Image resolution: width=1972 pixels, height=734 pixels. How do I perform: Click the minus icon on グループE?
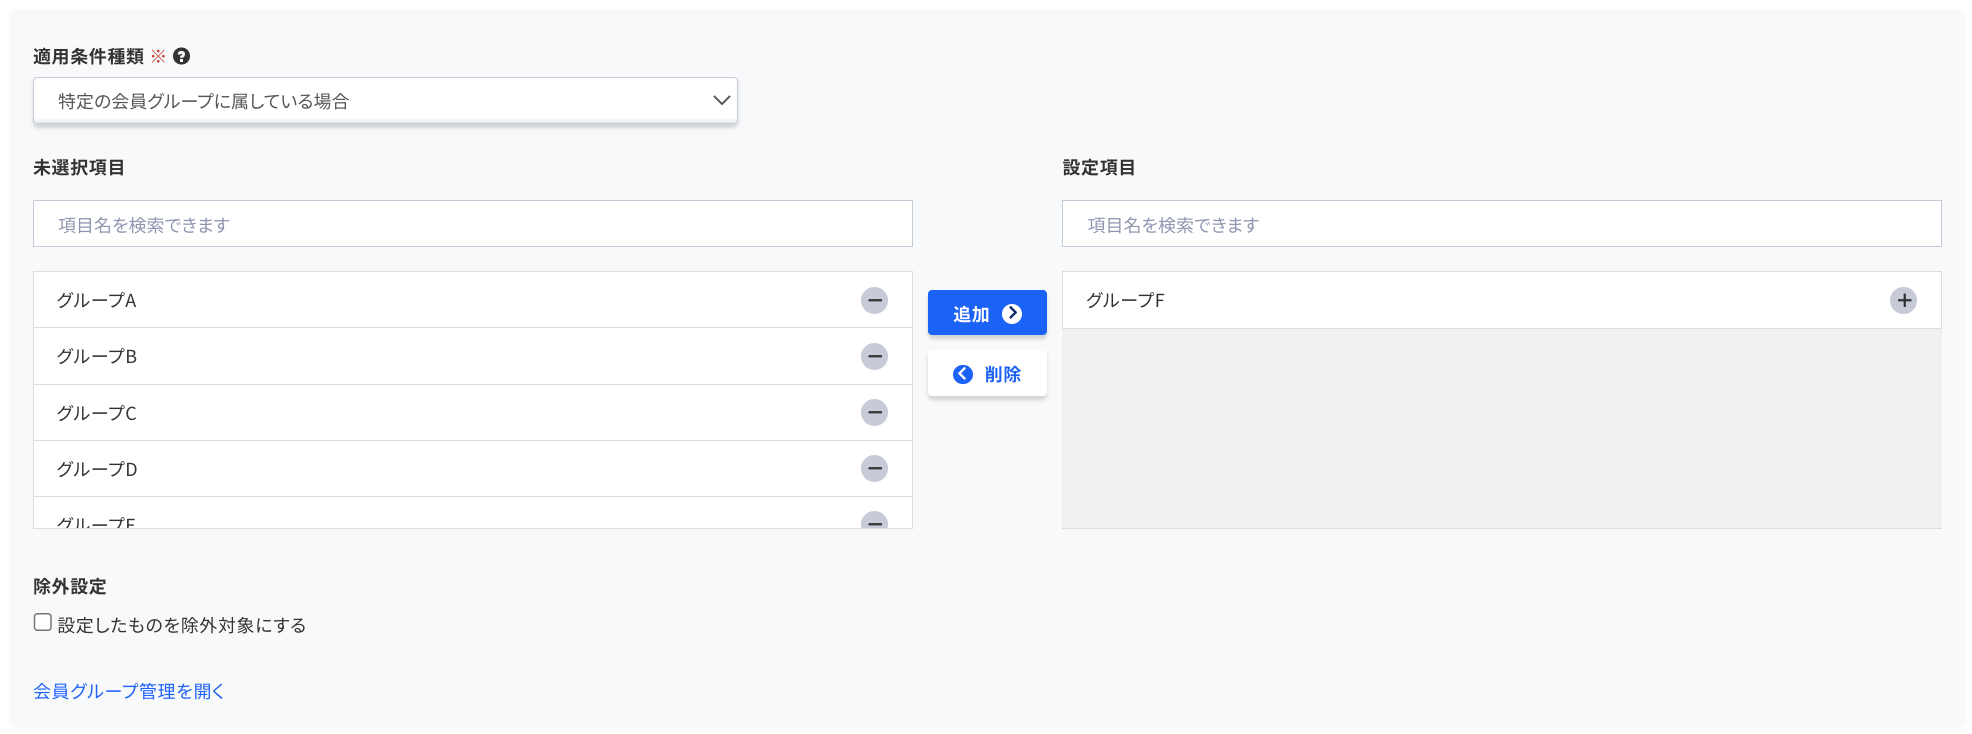[874, 521]
